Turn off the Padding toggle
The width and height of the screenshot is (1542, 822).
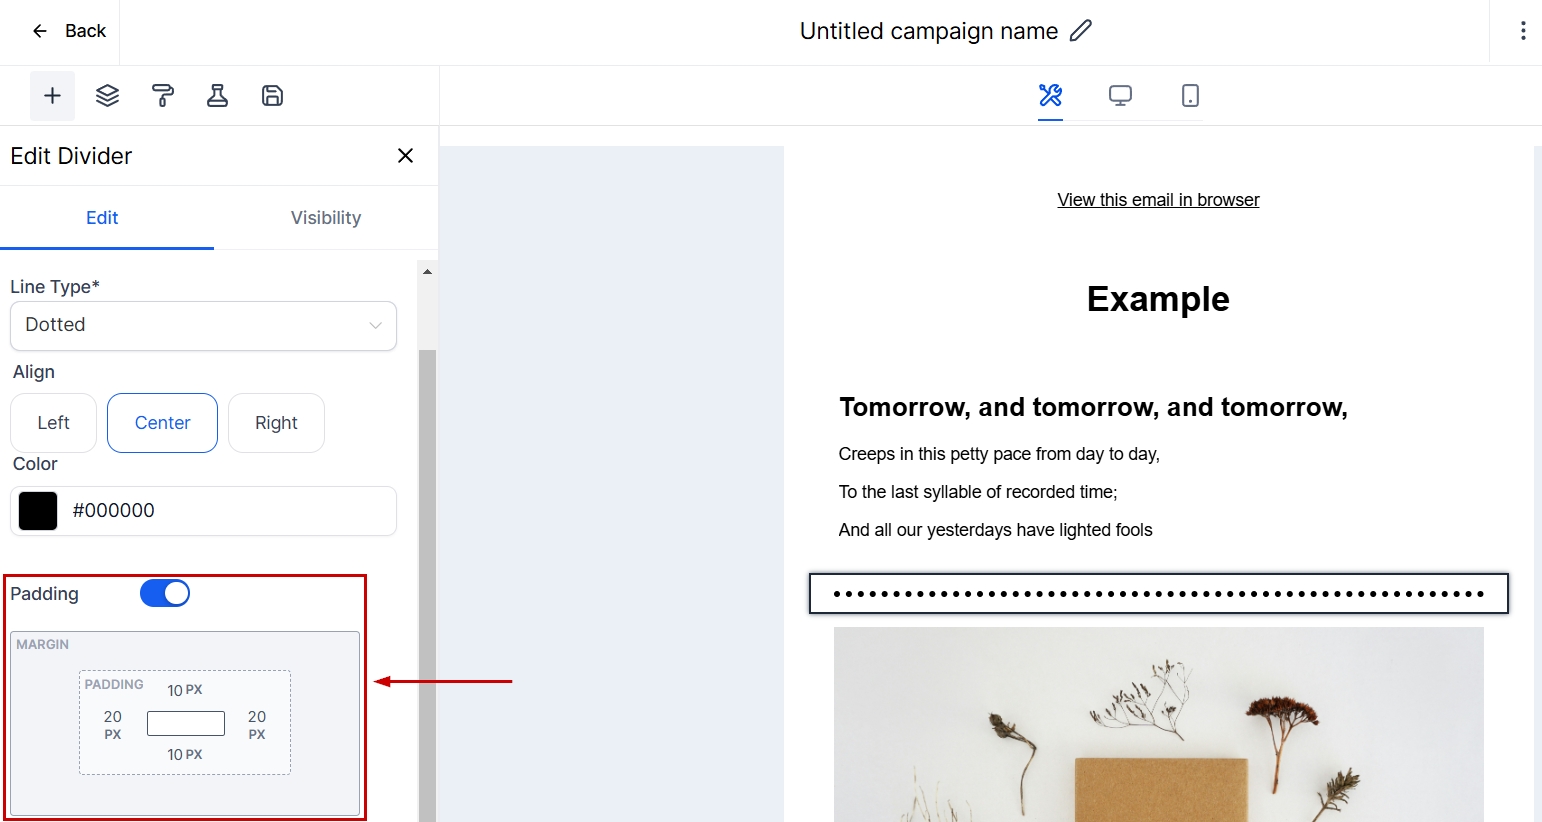[165, 594]
